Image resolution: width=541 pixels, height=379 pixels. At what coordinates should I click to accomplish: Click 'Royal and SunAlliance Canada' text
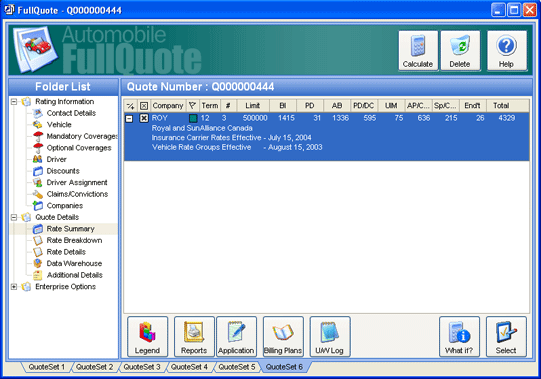pyautogui.click(x=202, y=128)
